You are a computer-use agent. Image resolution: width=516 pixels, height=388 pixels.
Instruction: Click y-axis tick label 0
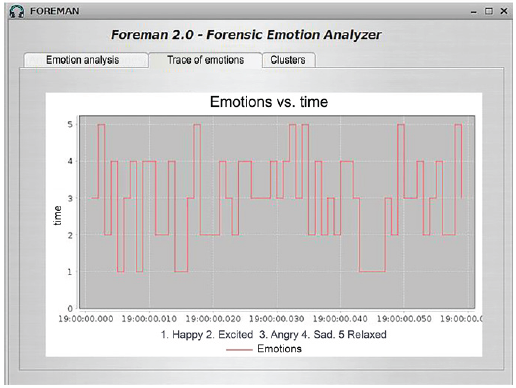pyautogui.click(x=70, y=309)
